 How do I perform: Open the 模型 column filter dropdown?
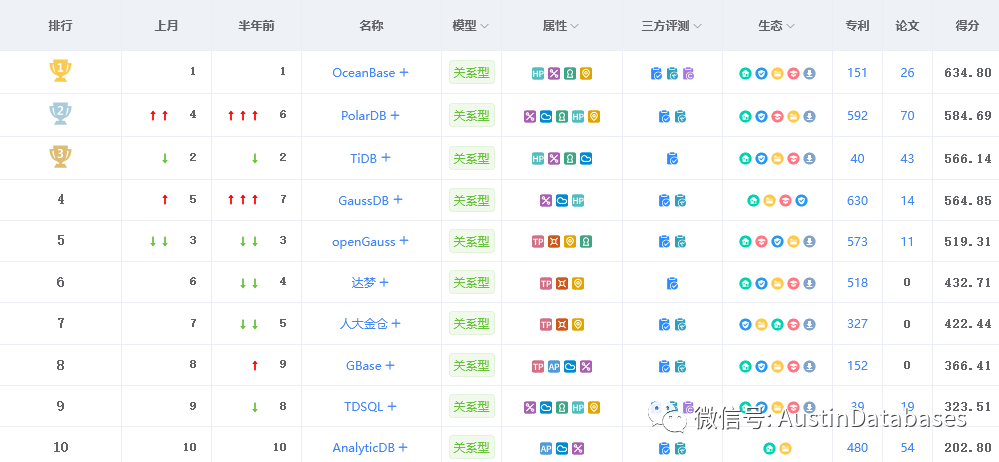click(x=484, y=26)
